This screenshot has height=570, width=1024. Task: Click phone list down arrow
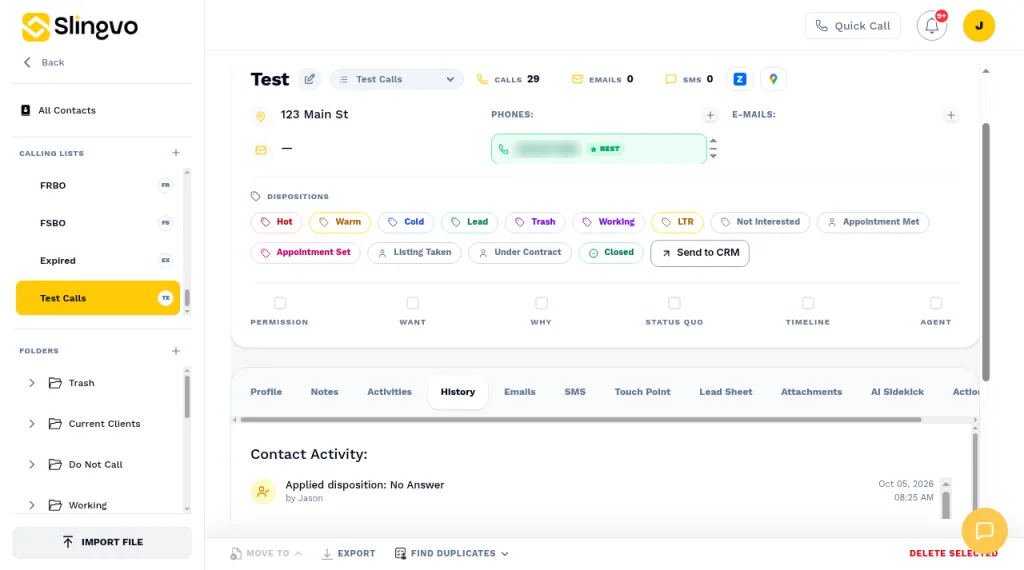click(x=713, y=155)
